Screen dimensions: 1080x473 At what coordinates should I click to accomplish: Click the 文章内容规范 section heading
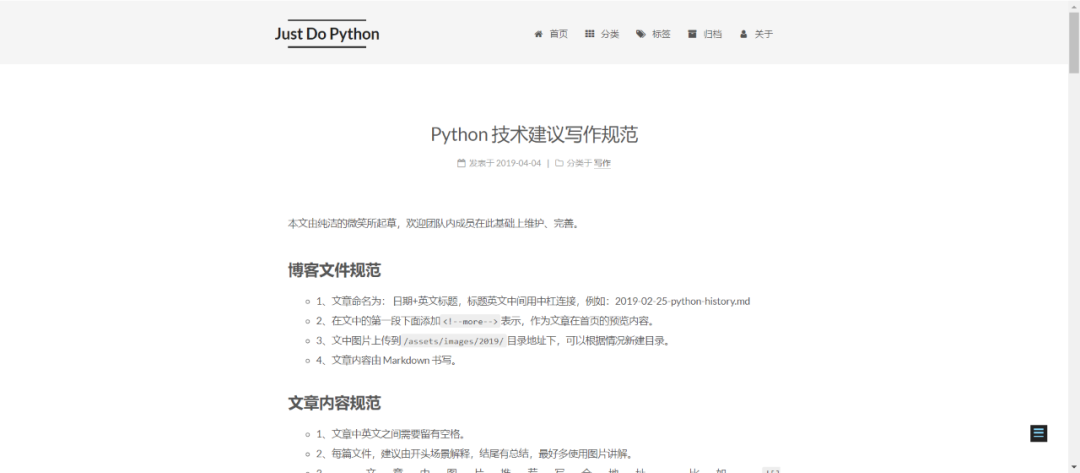334,403
